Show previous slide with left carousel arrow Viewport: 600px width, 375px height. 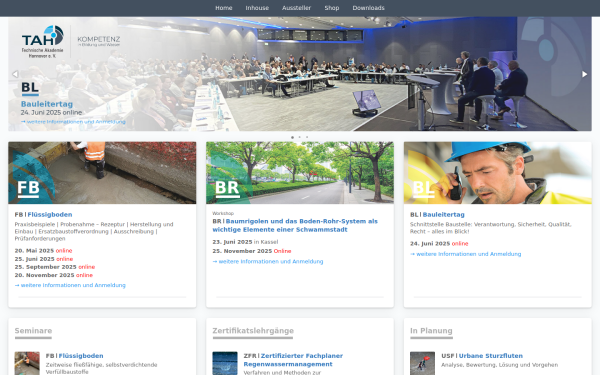click(15, 74)
